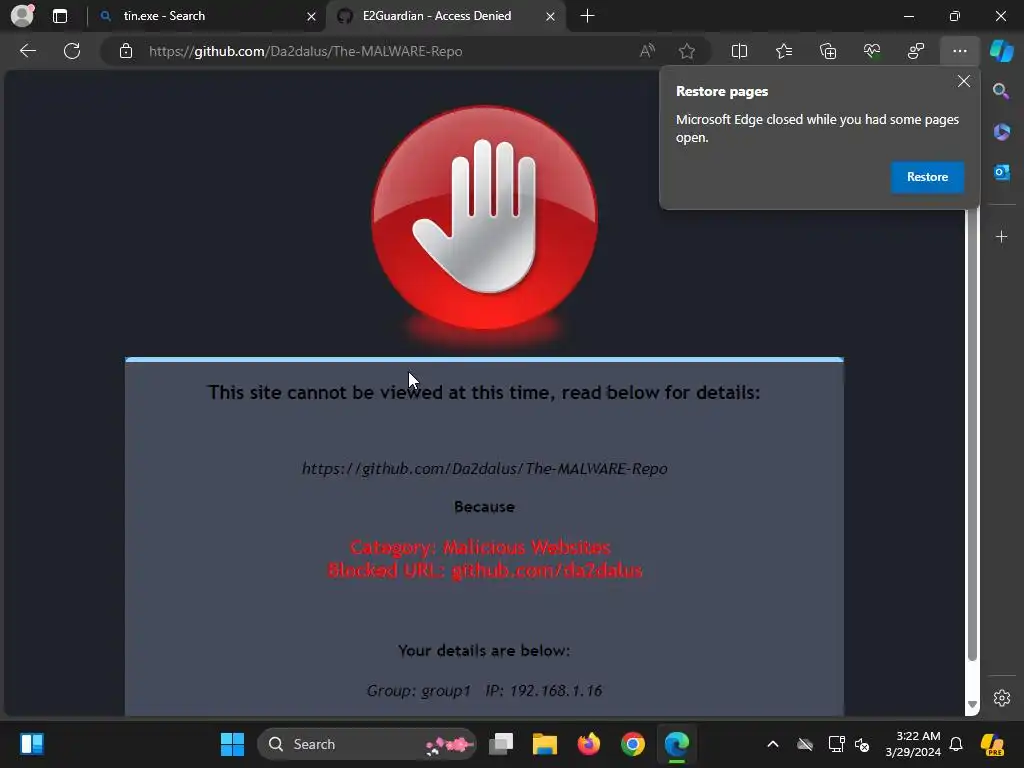Screen dimensions: 1024x768
Task: Open the Windows Start menu
Action: tap(232, 744)
